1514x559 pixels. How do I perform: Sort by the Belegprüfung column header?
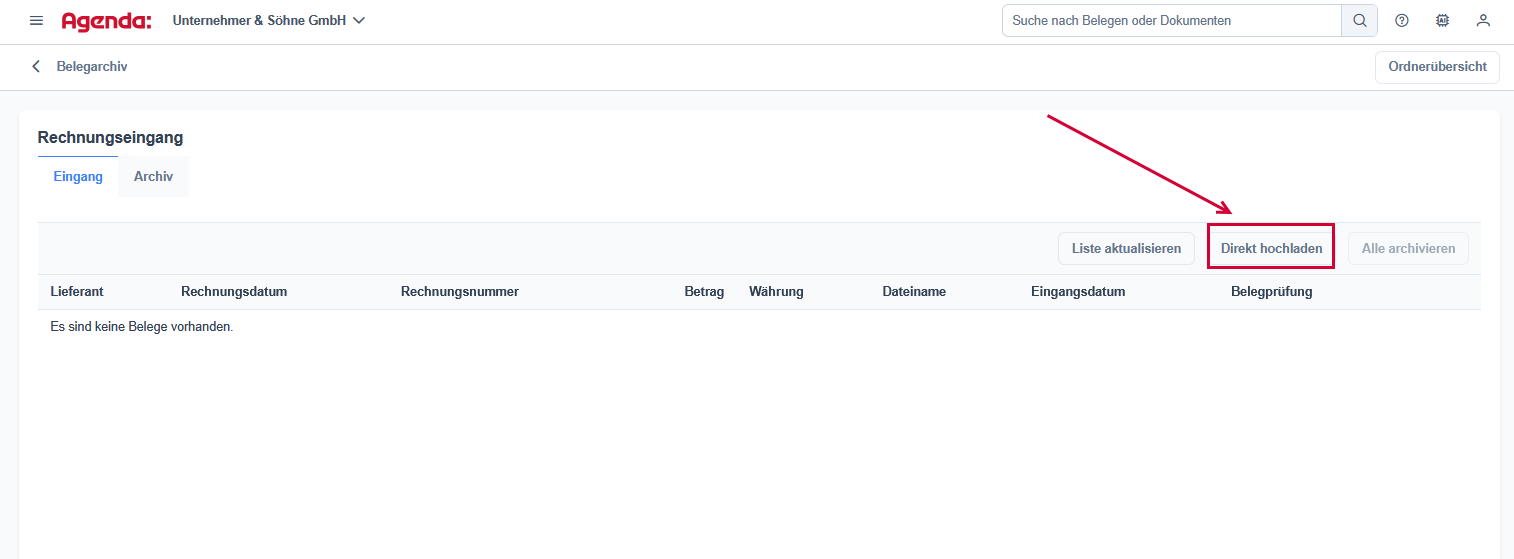pos(1271,292)
